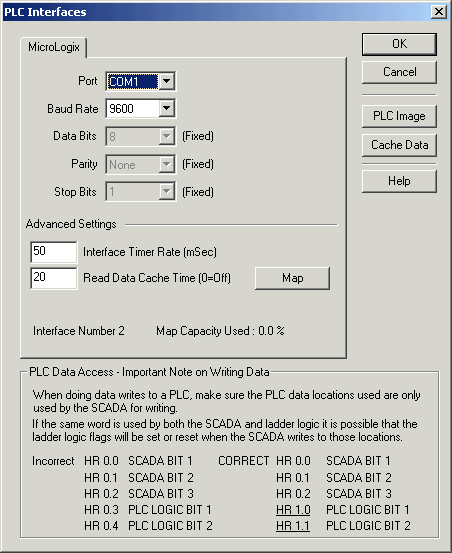Click the Cache Data button
452x553 pixels.
click(399, 145)
